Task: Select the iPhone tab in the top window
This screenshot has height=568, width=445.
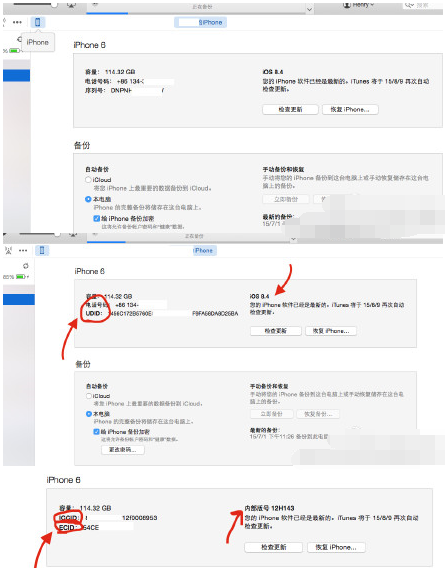Action: (201, 22)
